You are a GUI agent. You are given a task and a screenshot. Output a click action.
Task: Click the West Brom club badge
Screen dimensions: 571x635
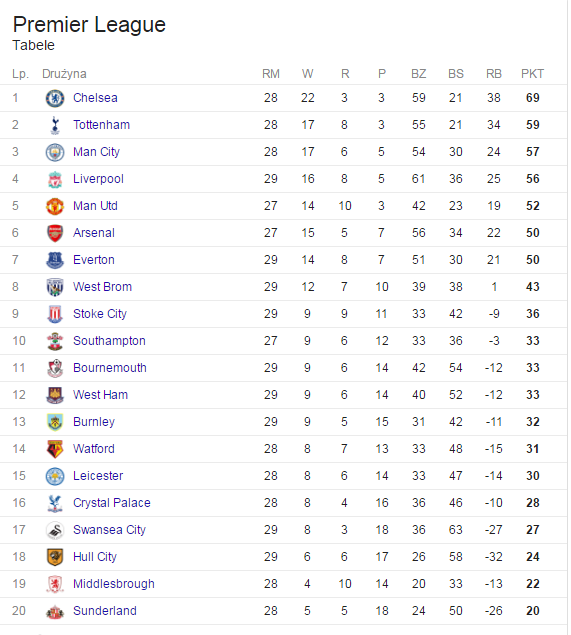pyautogui.click(x=55, y=287)
